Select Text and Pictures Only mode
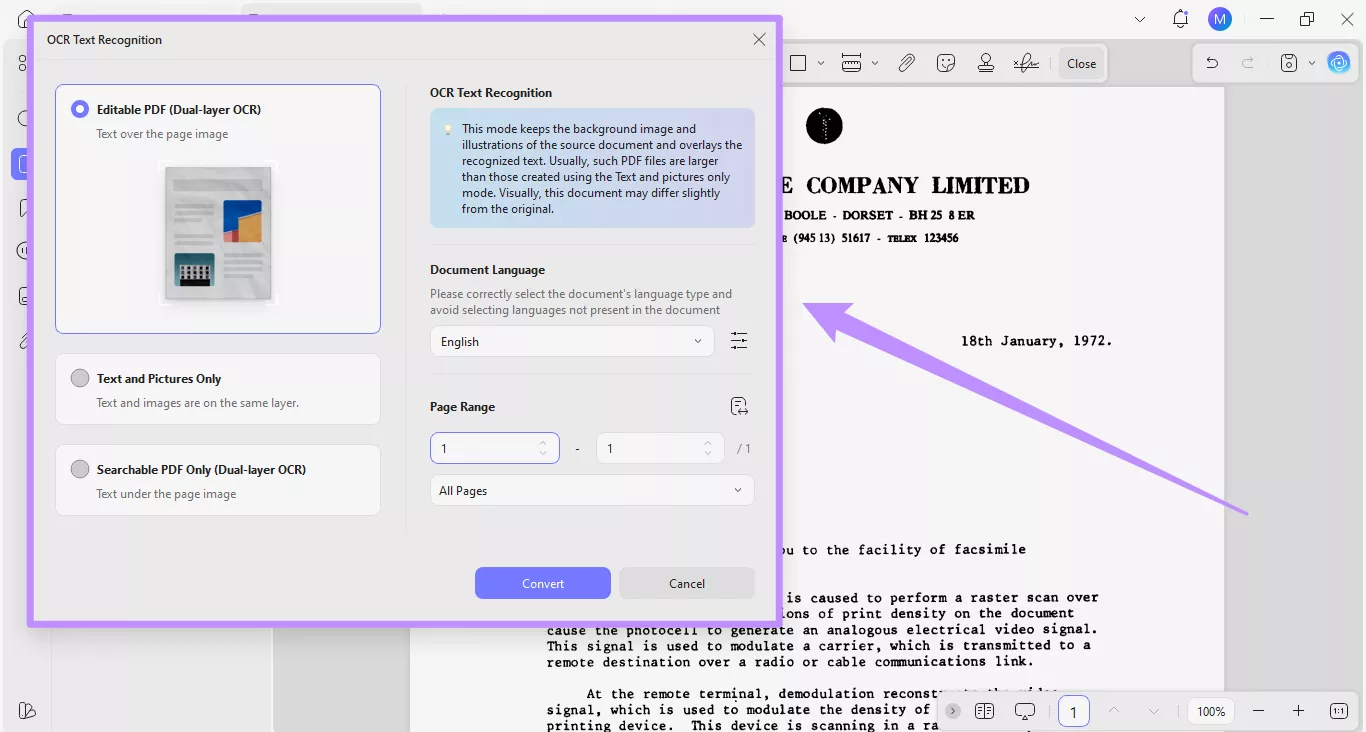This screenshot has width=1366, height=732. (x=80, y=378)
